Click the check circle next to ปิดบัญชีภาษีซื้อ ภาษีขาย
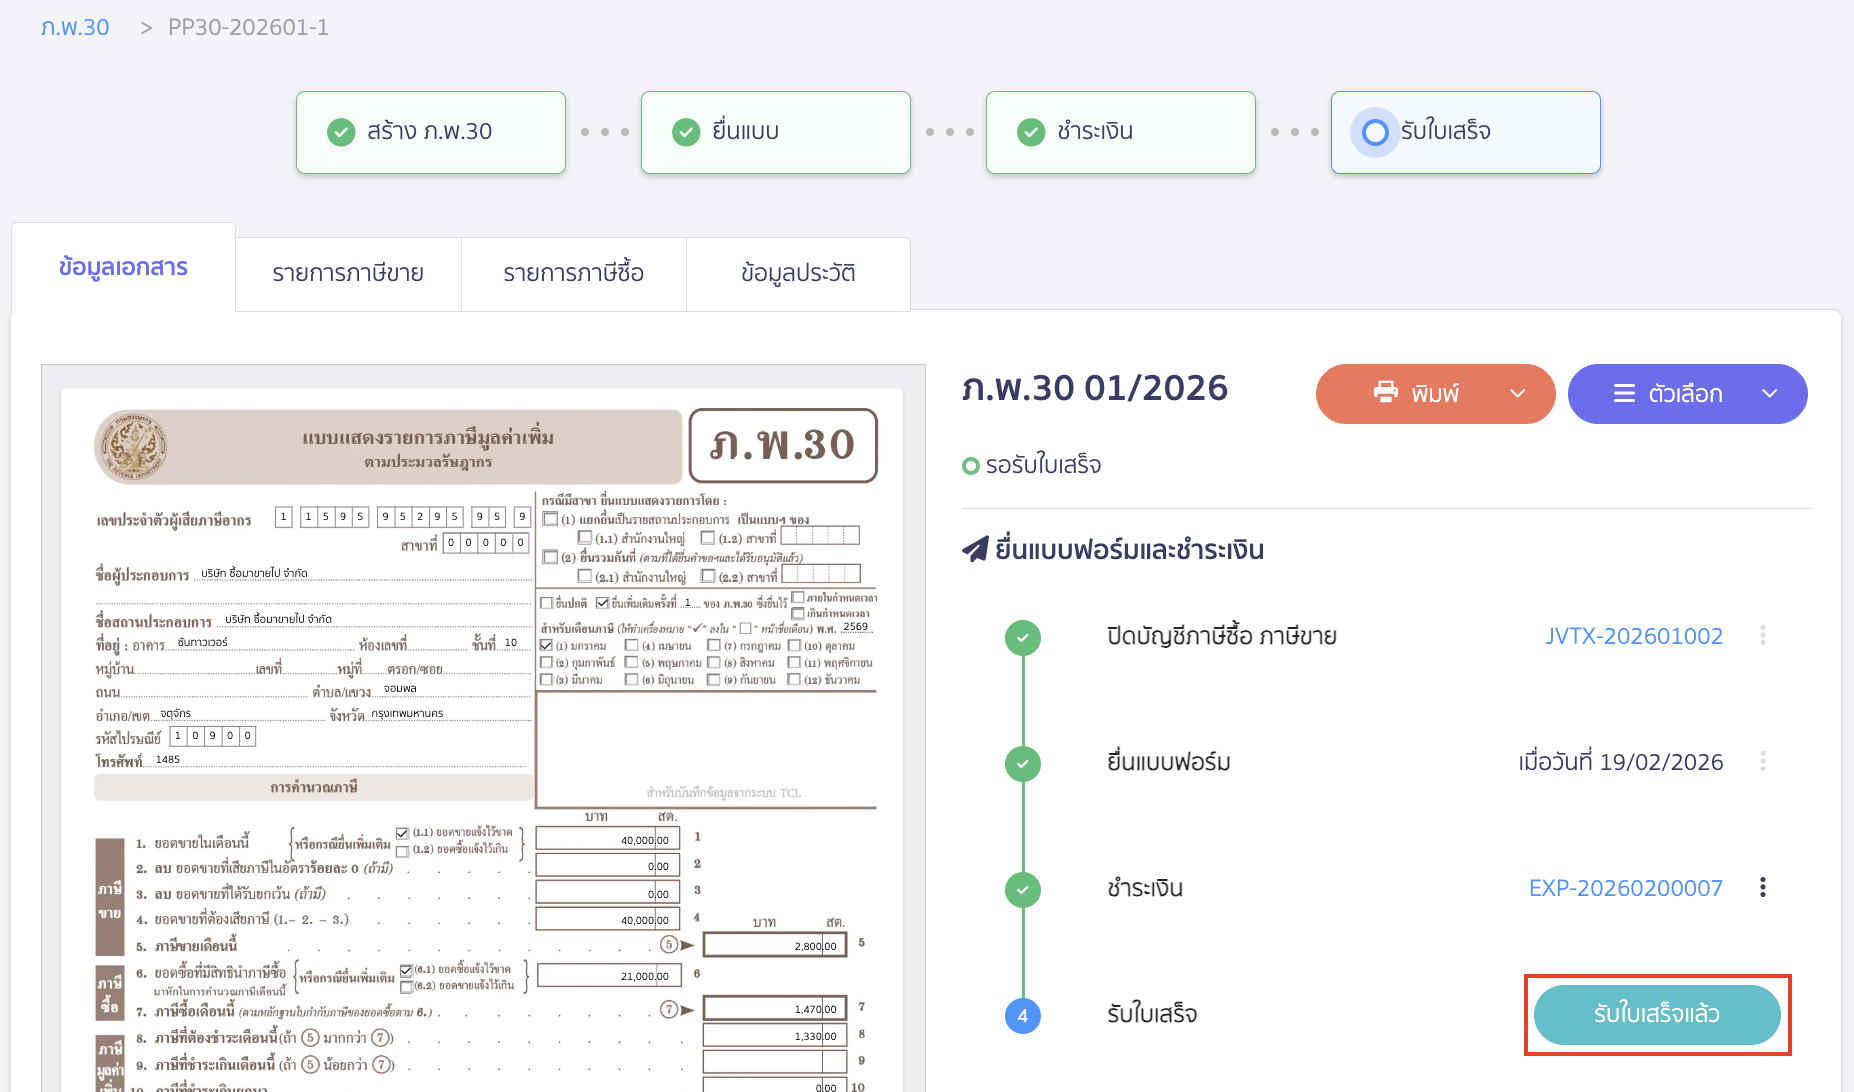Screen dimensions: 1854x1092 (1022, 637)
